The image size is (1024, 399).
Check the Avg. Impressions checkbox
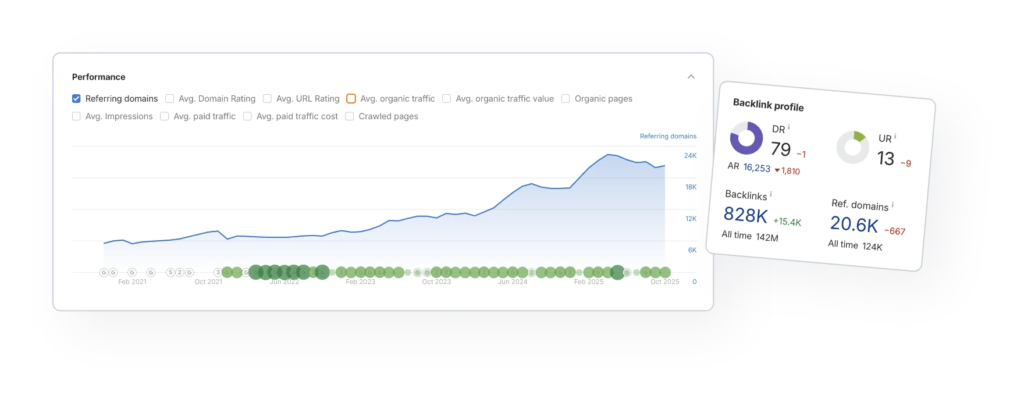pyautogui.click(x=76, y=117)
